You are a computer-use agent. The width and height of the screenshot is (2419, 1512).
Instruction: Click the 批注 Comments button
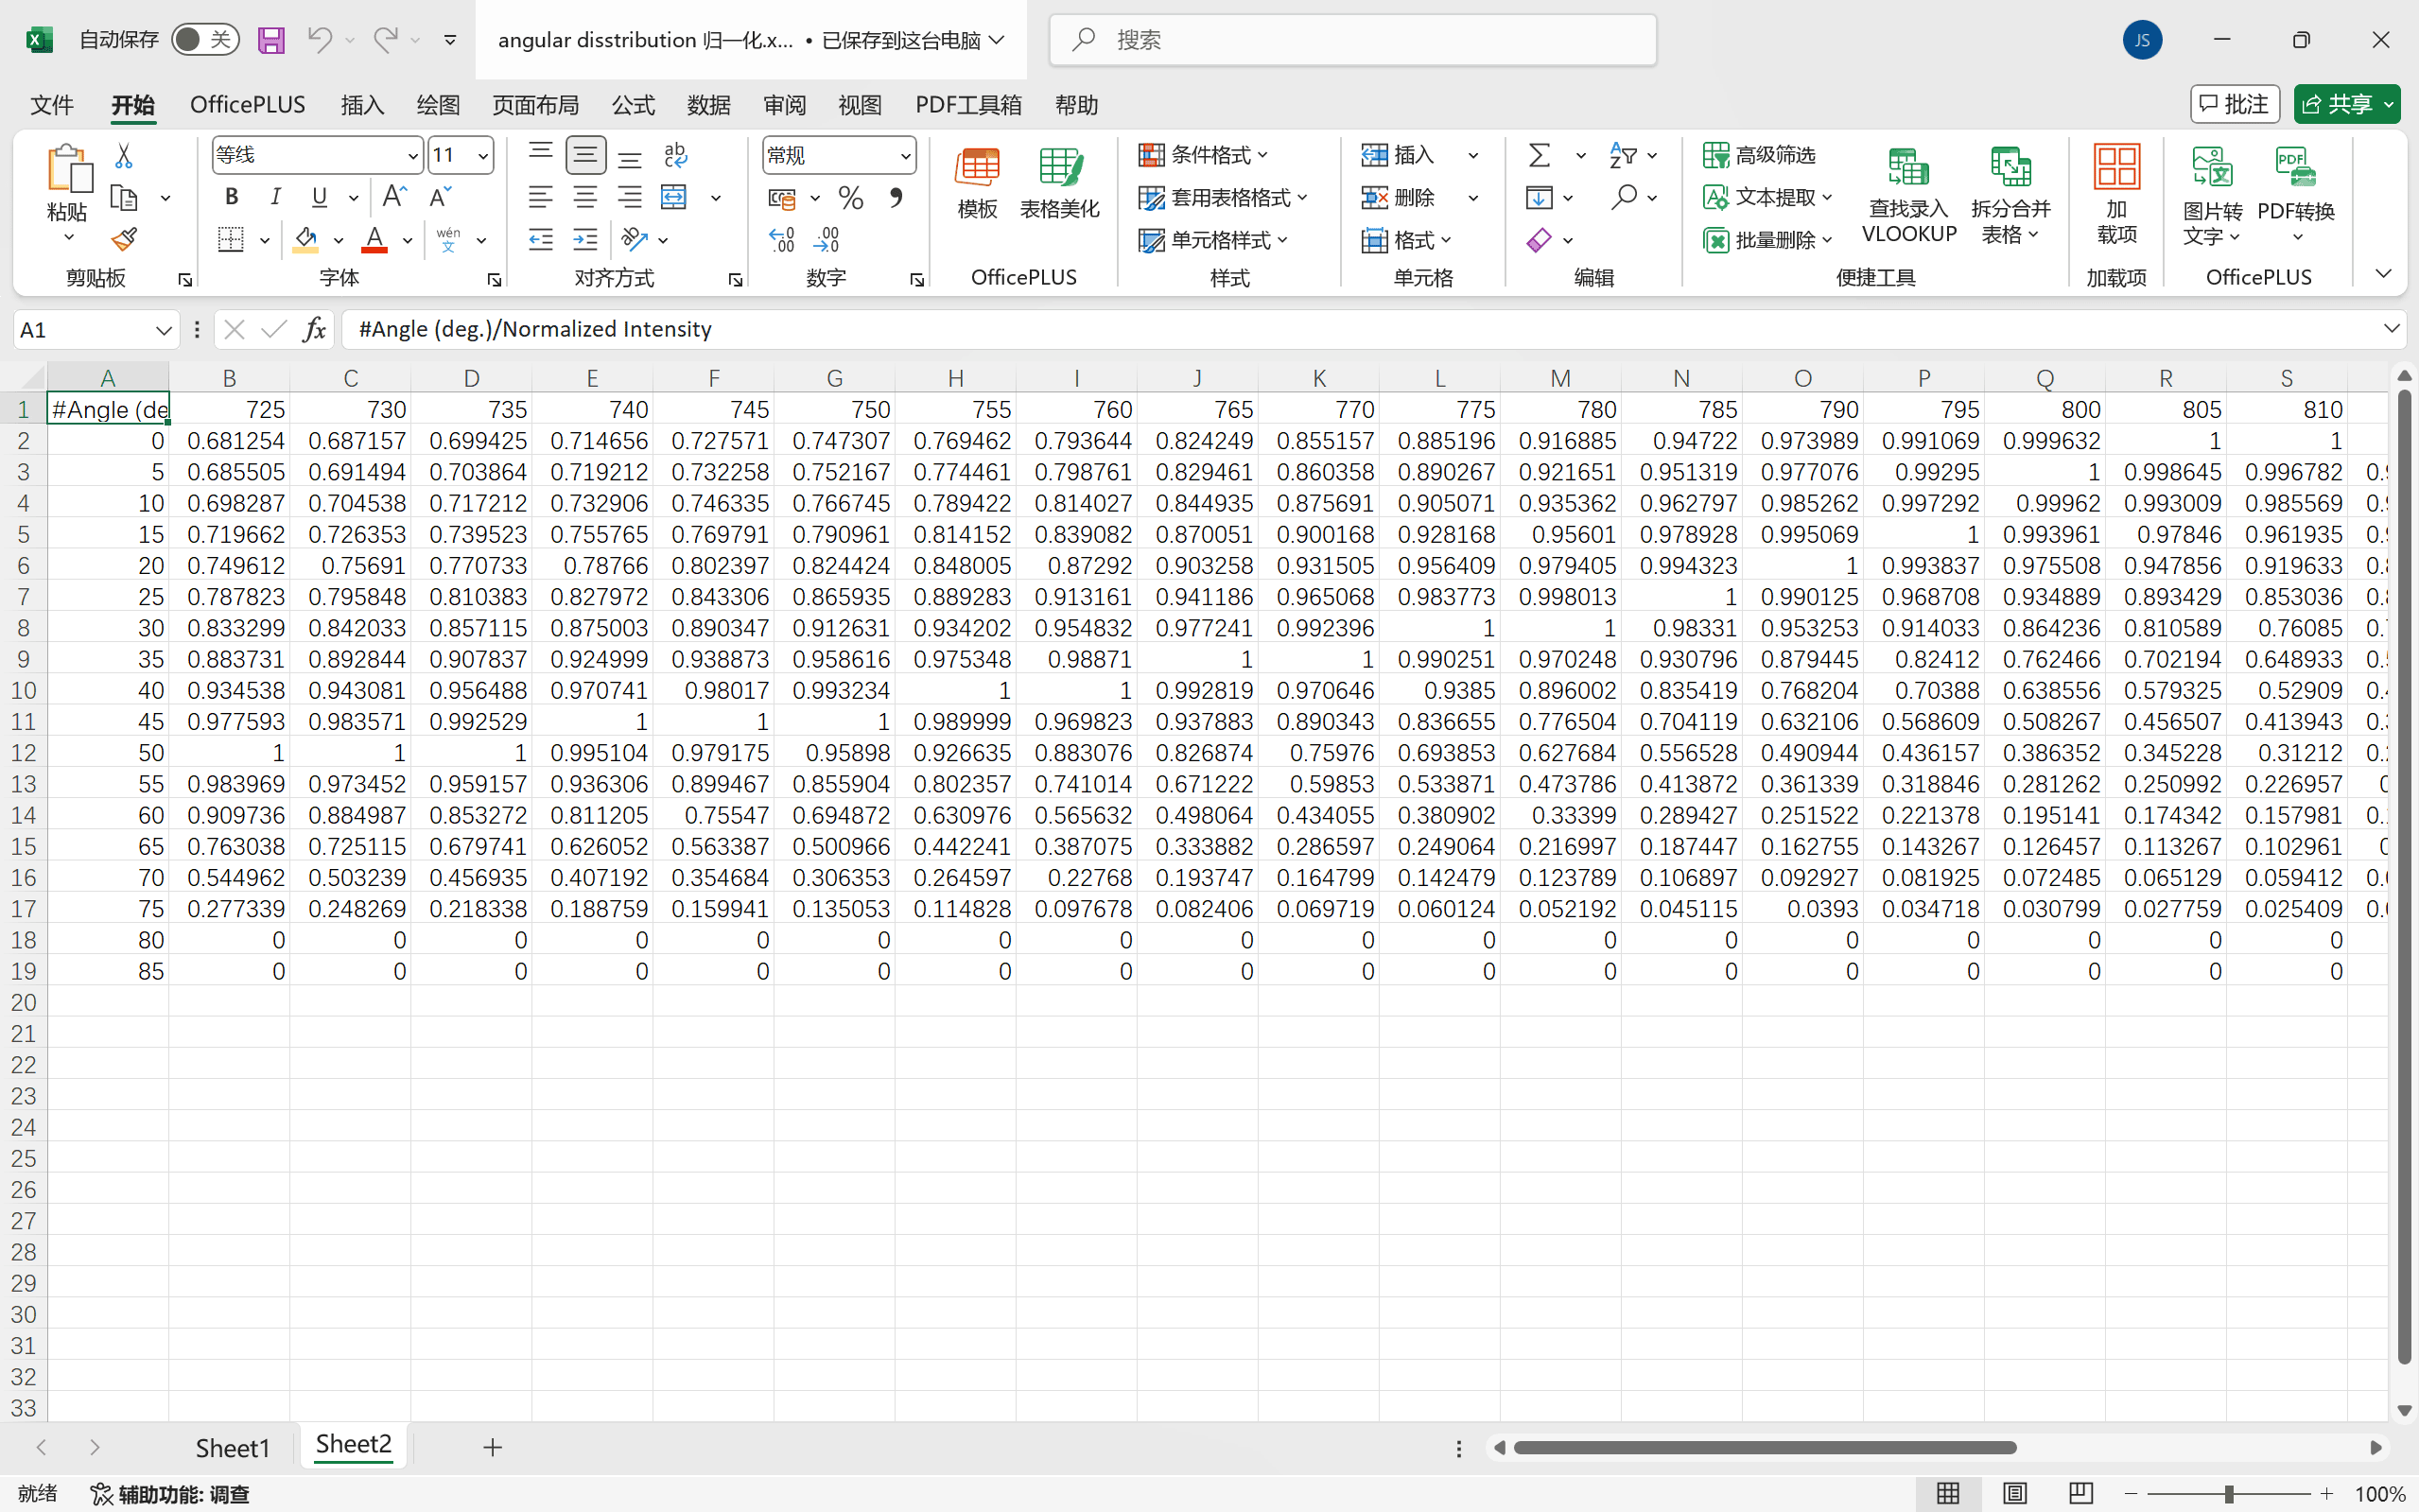[2235, 104]
